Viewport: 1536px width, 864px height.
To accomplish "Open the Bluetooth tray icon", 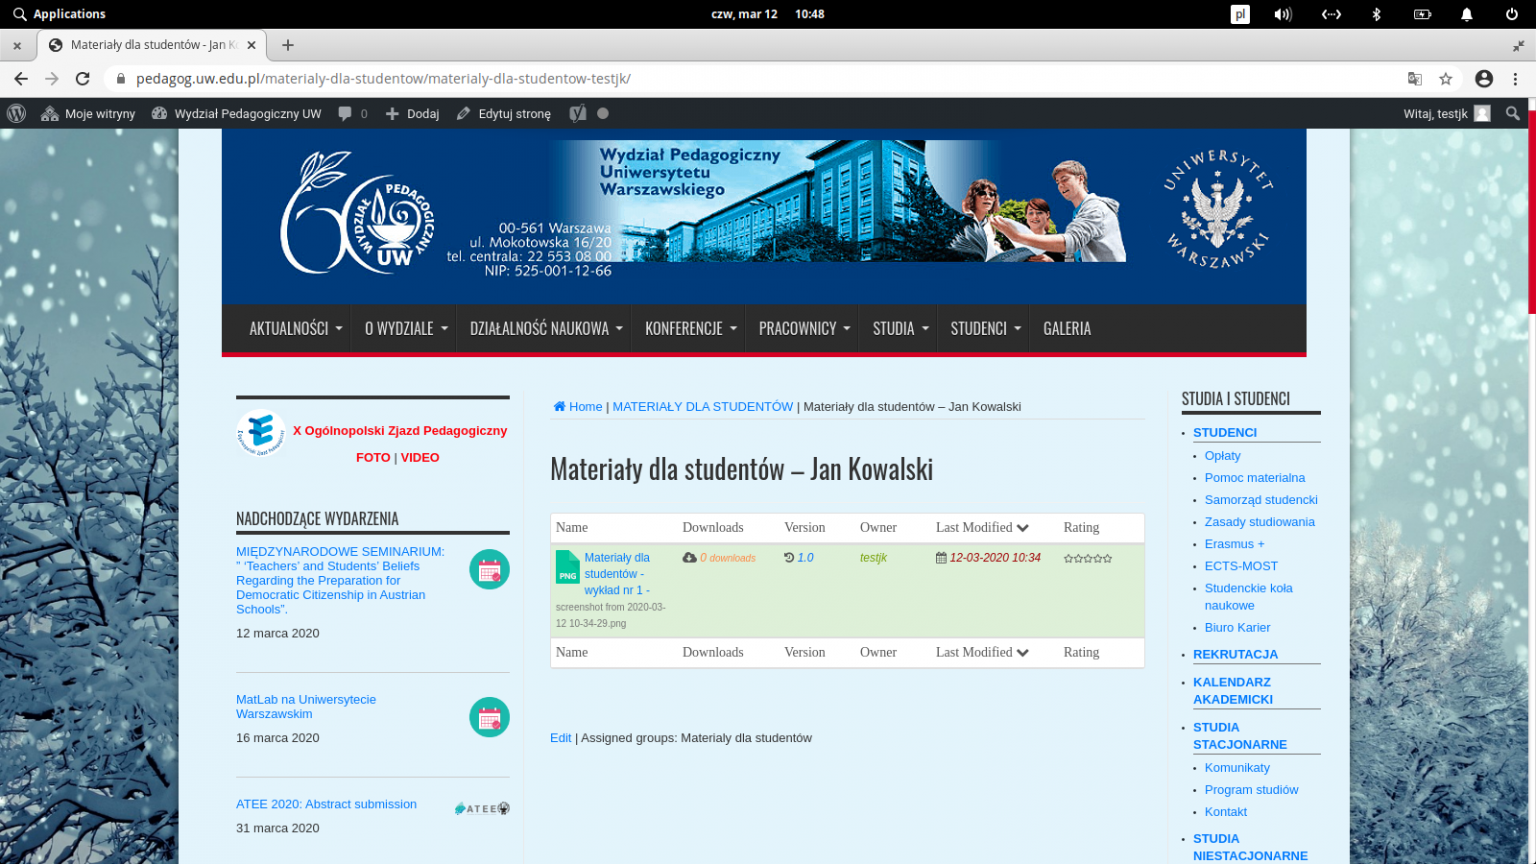I will pos(1376,14).
